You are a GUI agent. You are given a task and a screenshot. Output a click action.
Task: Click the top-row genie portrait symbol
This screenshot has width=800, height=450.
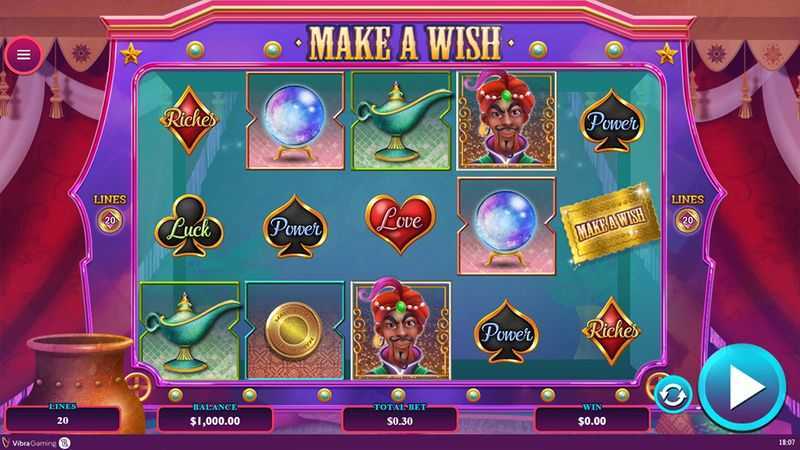point(506,120)
